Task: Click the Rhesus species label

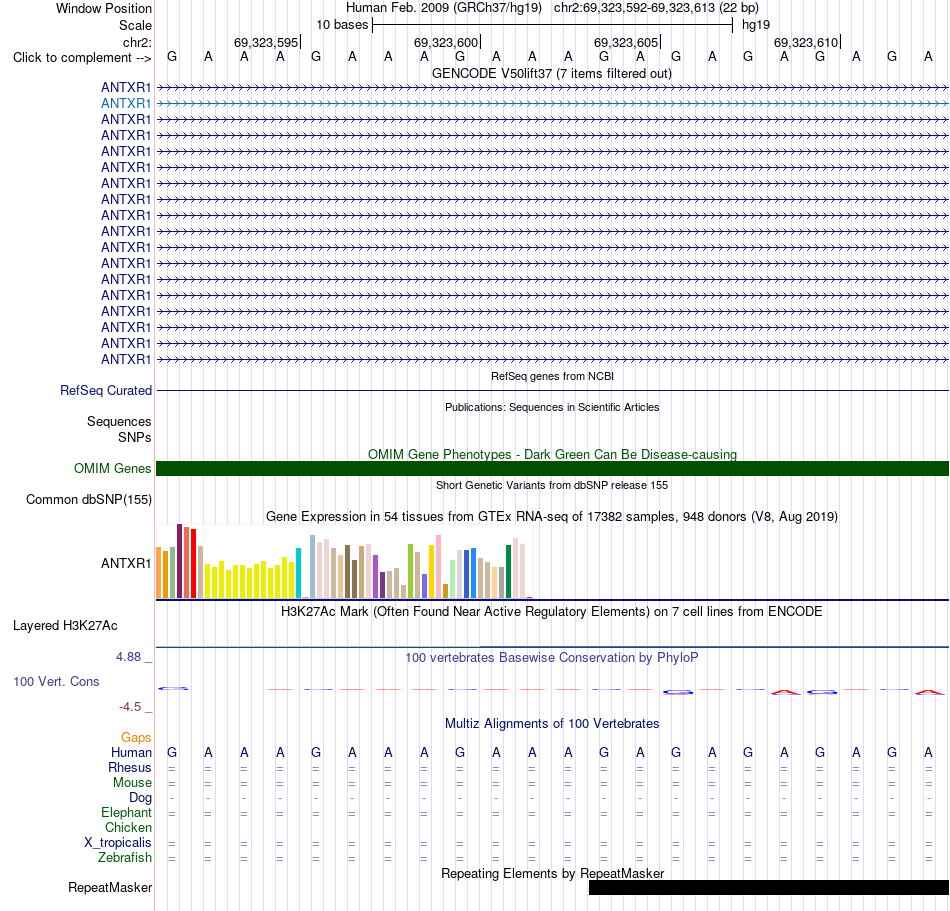Action: coord(130,767)
